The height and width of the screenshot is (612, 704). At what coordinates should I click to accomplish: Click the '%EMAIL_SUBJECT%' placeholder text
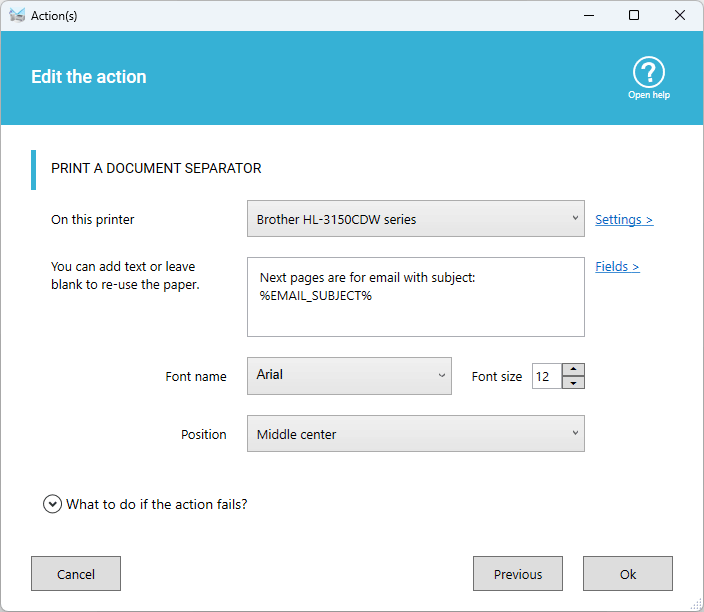316,296
